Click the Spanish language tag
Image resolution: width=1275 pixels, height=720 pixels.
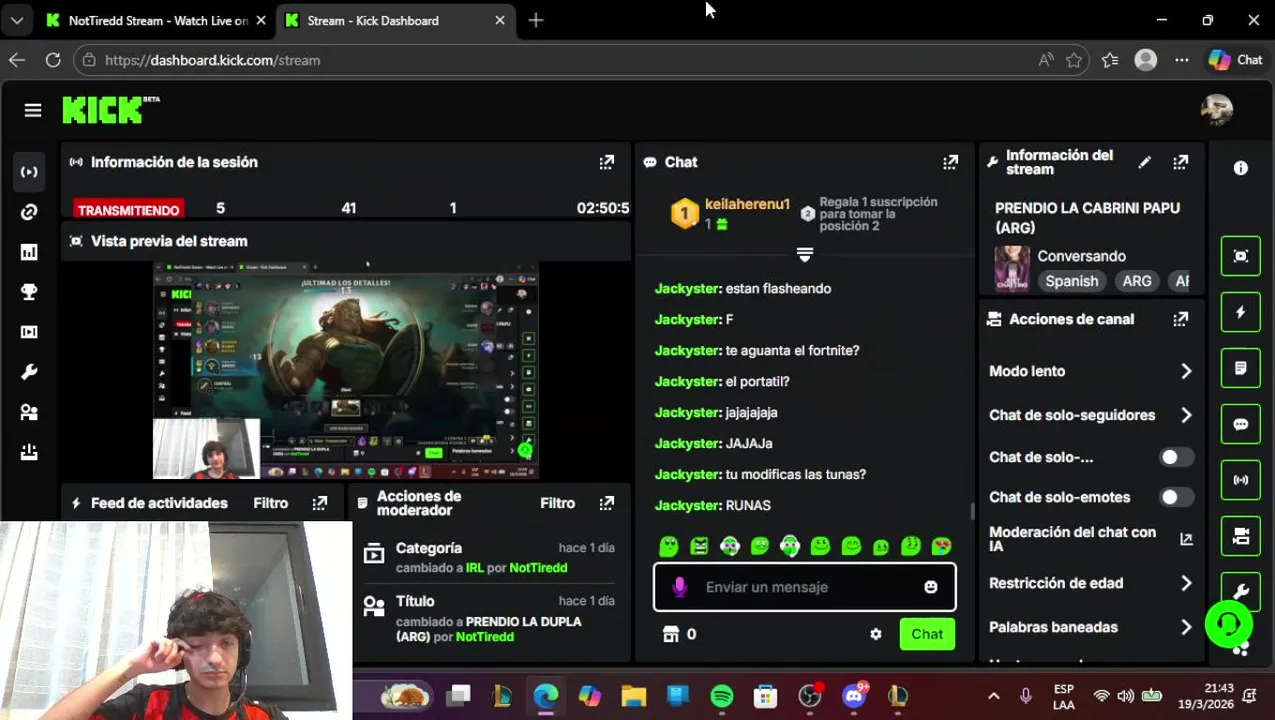point(1072,281)
